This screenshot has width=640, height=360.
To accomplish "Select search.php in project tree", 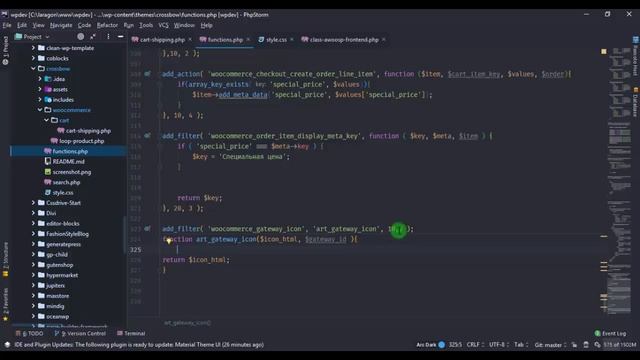I will point(66,182).
